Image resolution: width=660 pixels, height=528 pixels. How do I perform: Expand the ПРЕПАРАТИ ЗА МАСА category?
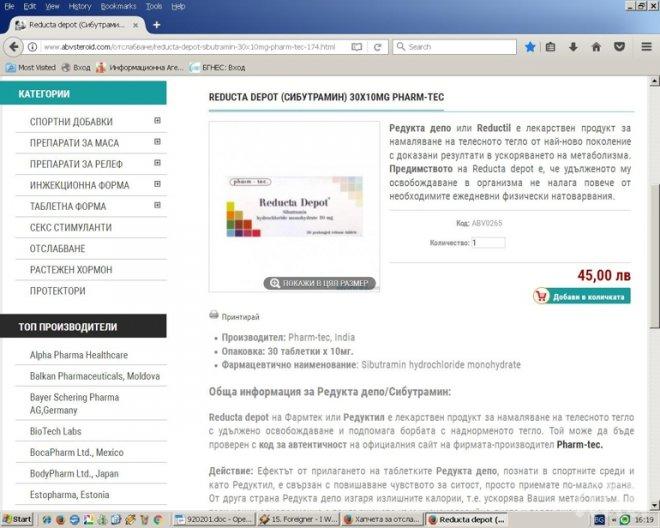pos(157,141)
